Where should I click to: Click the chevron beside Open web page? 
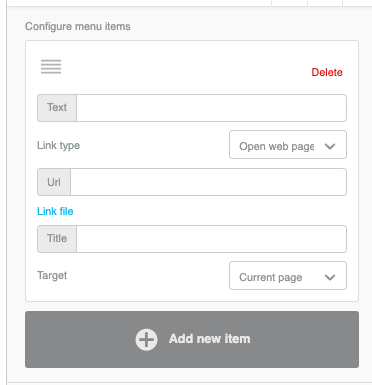pos(330,146)
